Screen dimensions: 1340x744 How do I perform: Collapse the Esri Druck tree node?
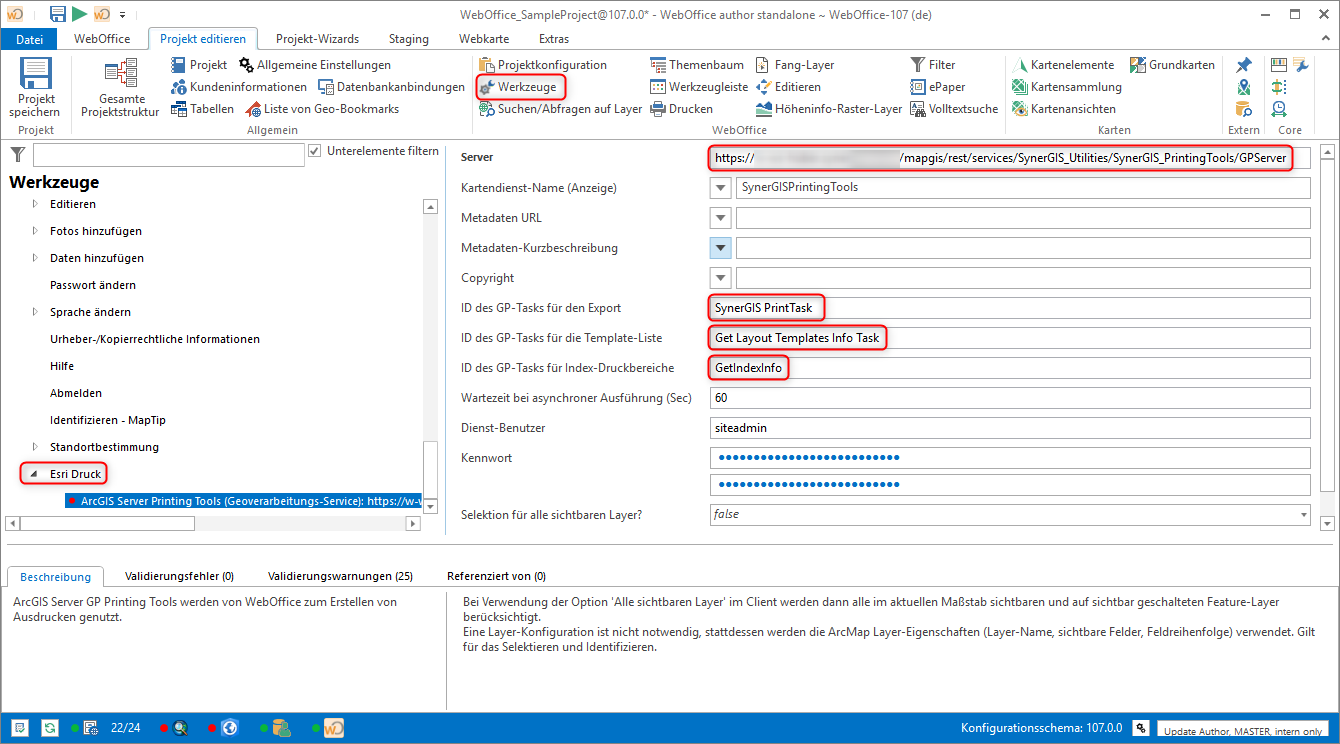(x=33, y=474)
